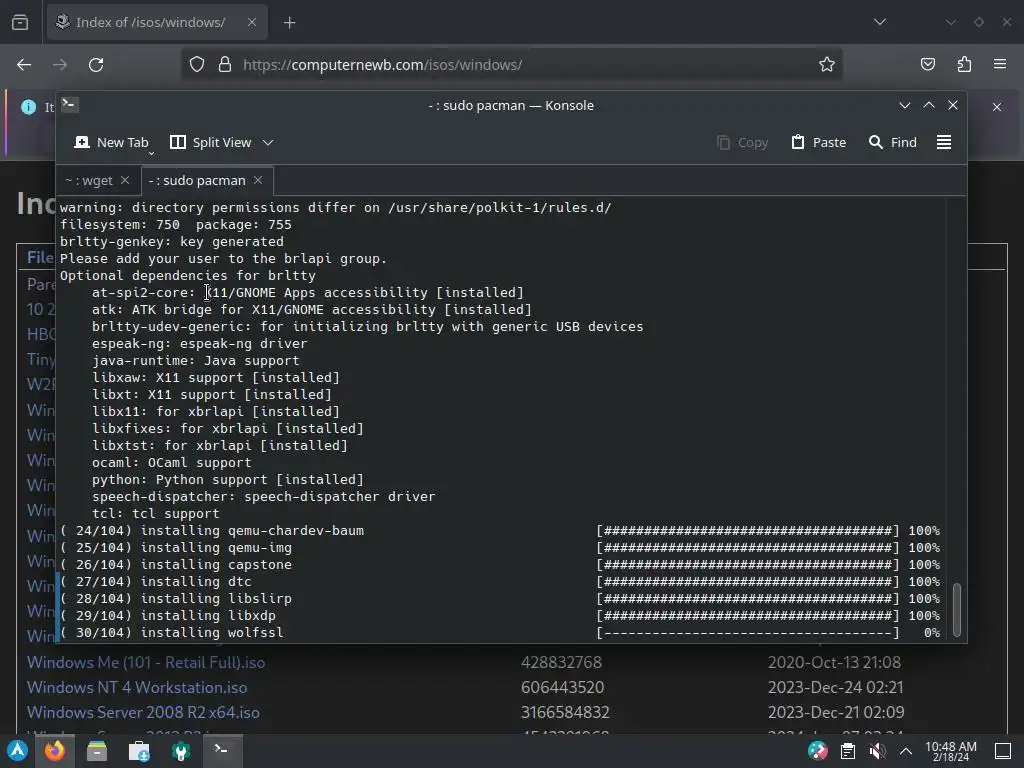Image resolution: width=1024 pixels, height=768 pixels.
Task: Open Windows NT 4 Workstation.iso link
Action: [x=136, y=688]
